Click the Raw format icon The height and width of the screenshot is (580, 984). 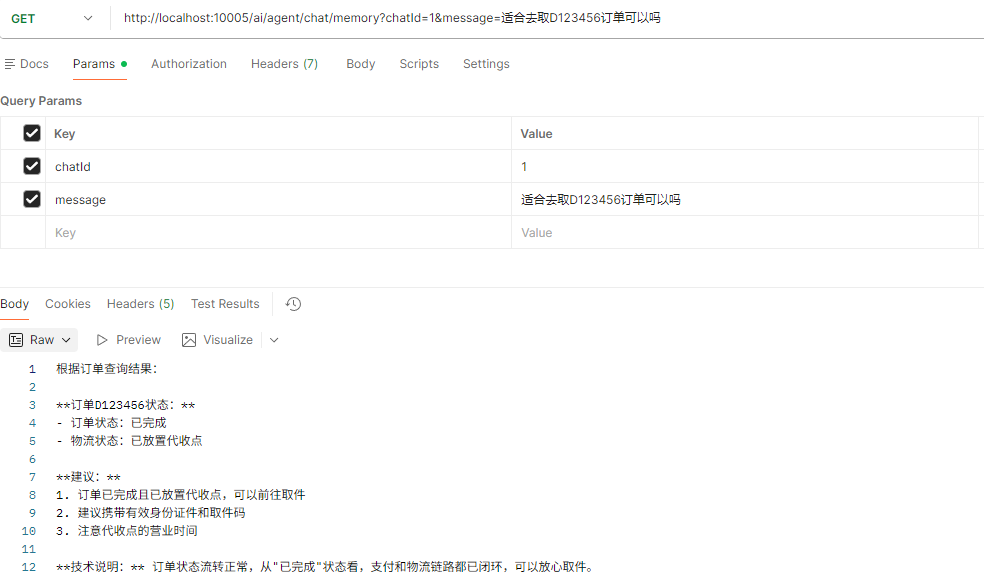pos(16,340)
